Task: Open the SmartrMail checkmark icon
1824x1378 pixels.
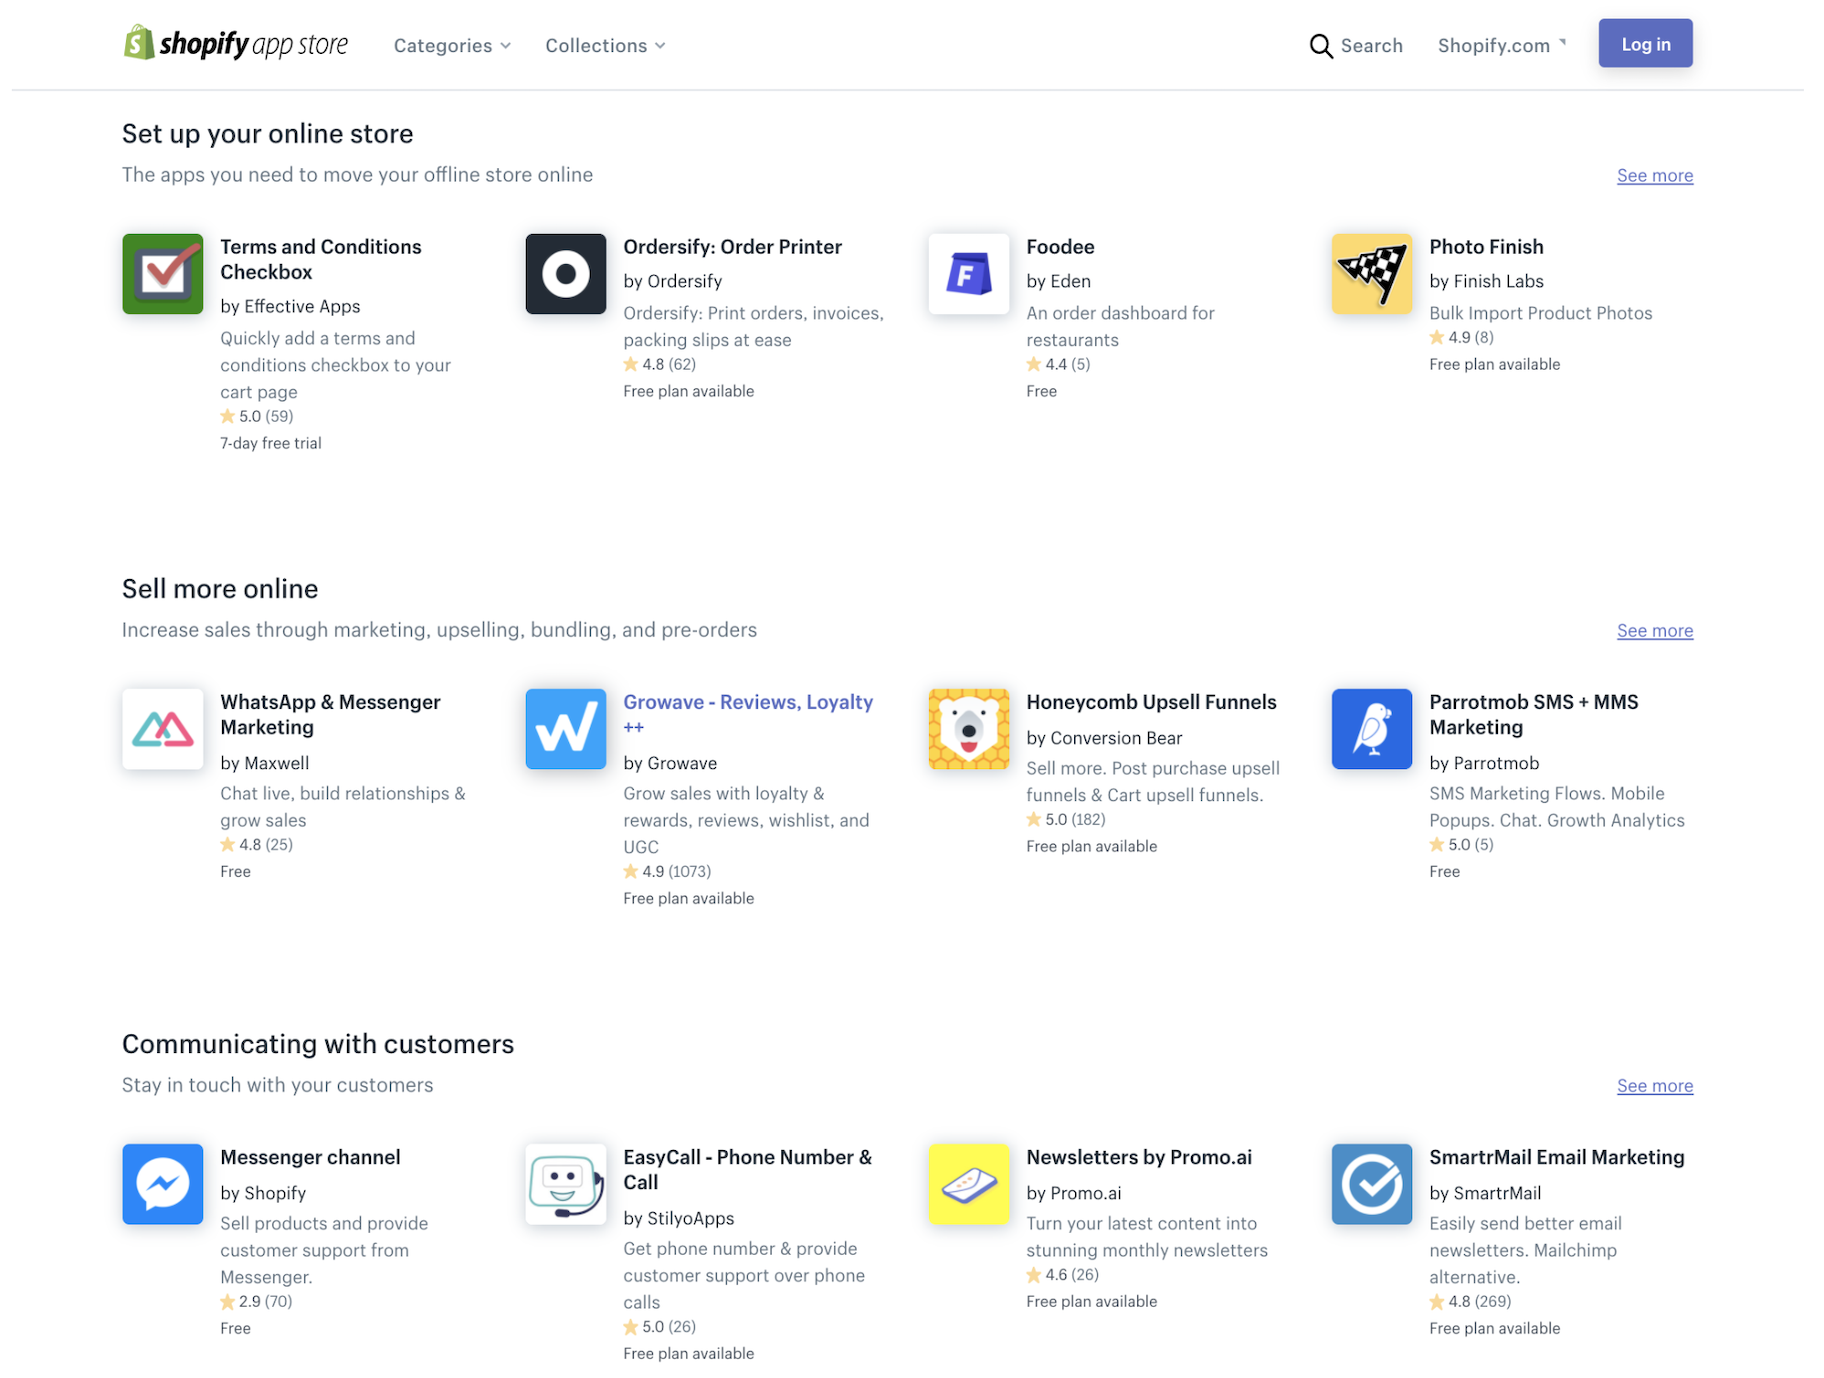Action: pyautogui.click(x=1370, y=1184)
